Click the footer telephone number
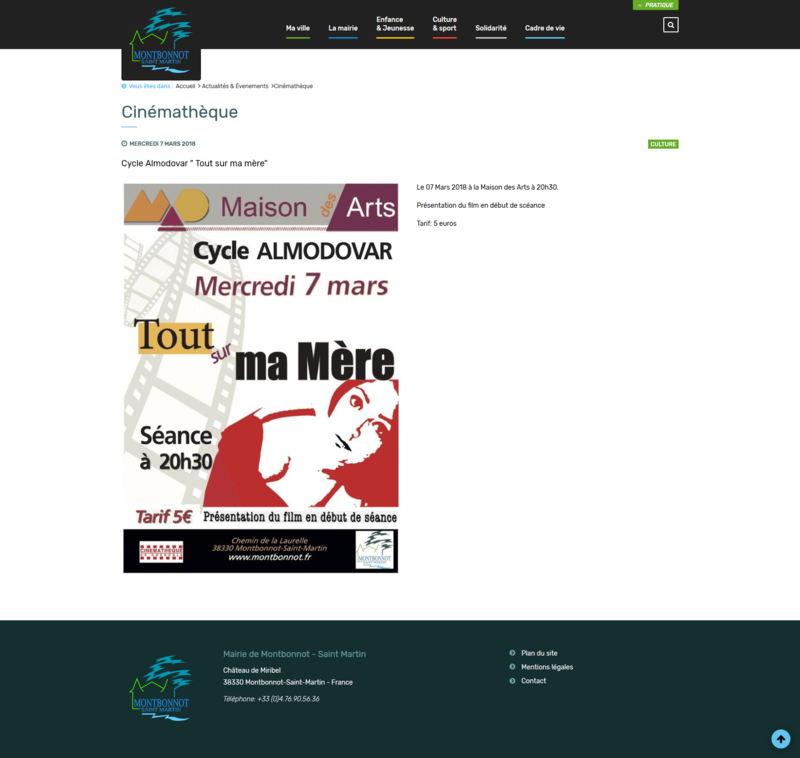This screenshot has height=758, width=800. pos(271,699)
